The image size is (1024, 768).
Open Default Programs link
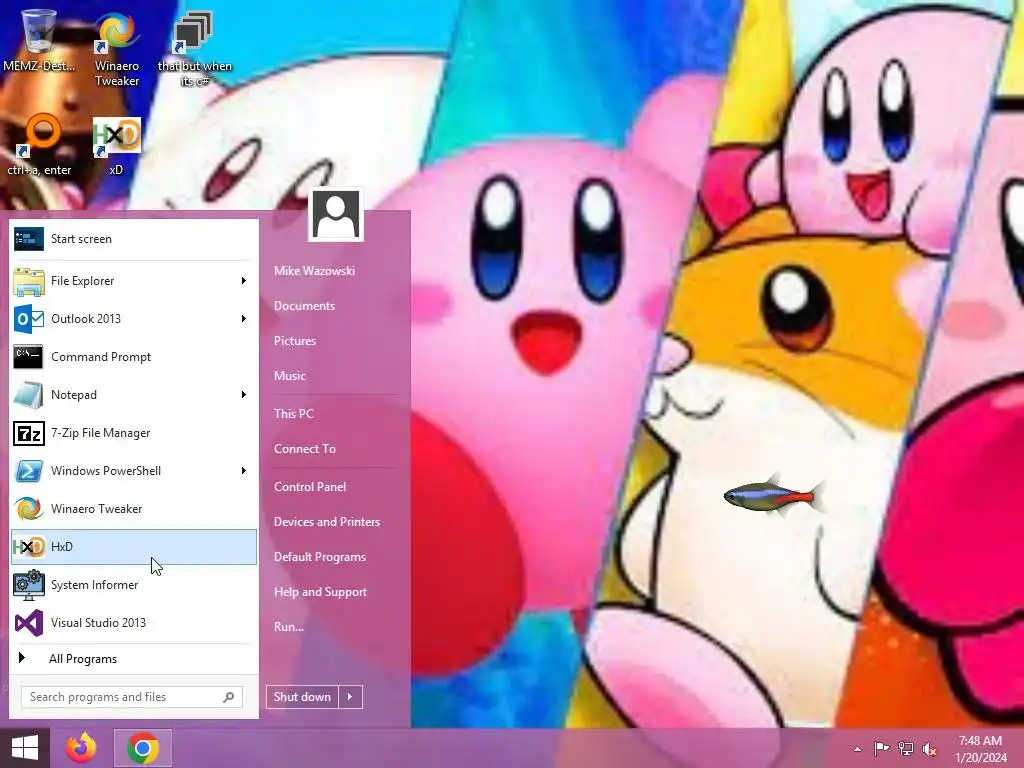320,557
